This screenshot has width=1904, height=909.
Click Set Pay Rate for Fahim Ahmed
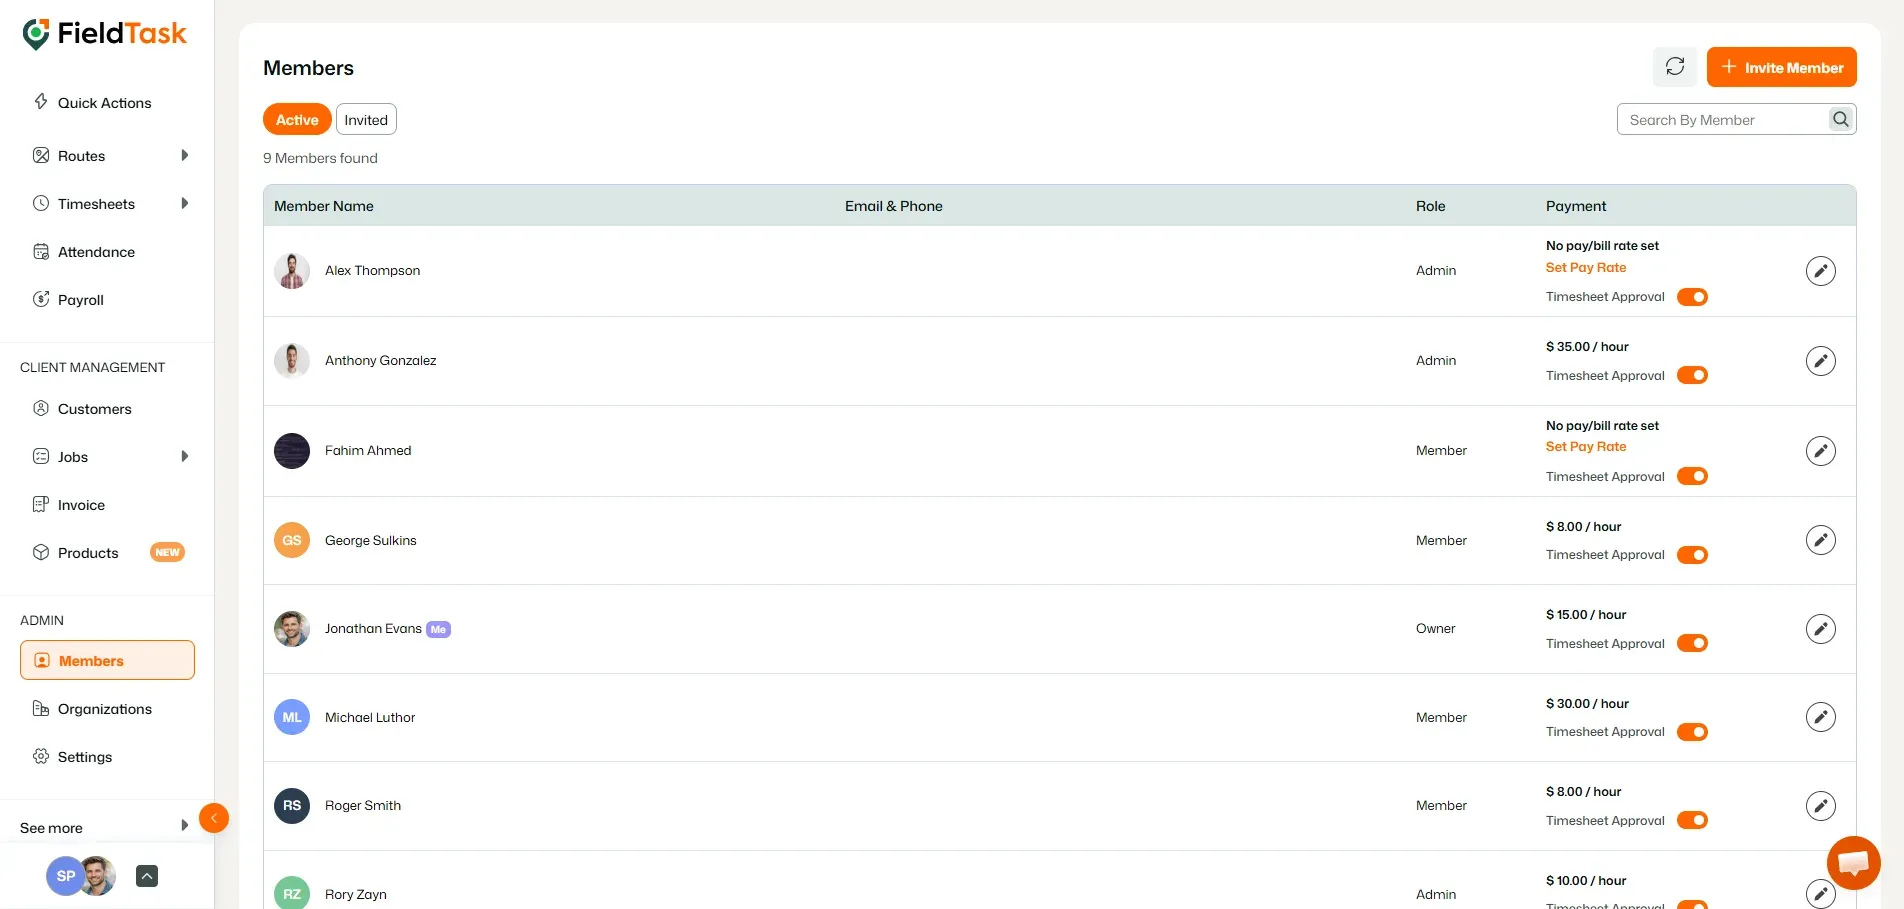coord(1586,447)
